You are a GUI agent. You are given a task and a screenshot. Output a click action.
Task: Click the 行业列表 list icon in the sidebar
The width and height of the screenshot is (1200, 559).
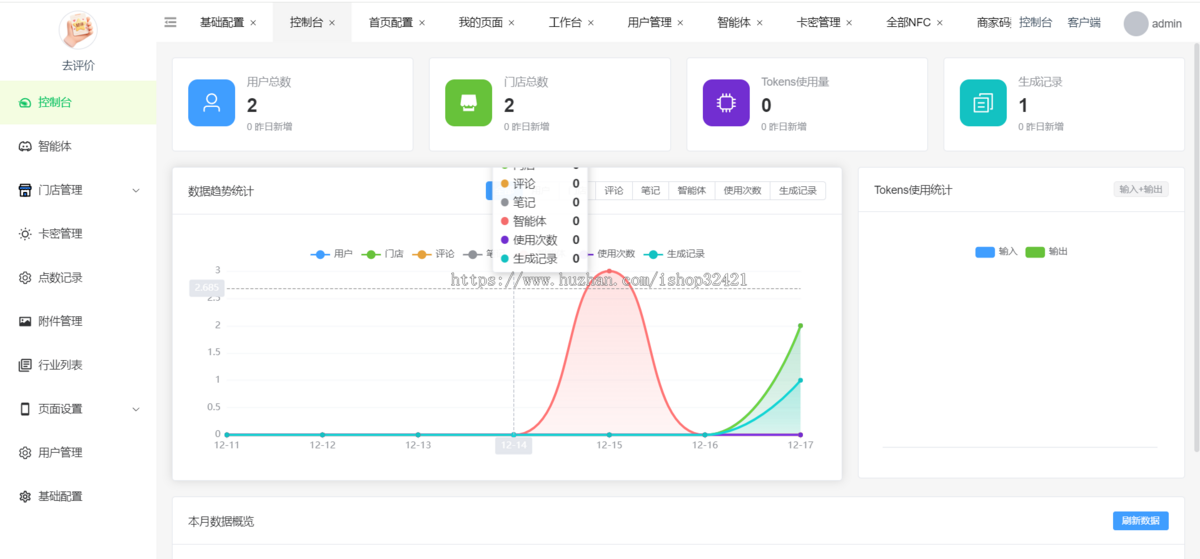[25, 365]
